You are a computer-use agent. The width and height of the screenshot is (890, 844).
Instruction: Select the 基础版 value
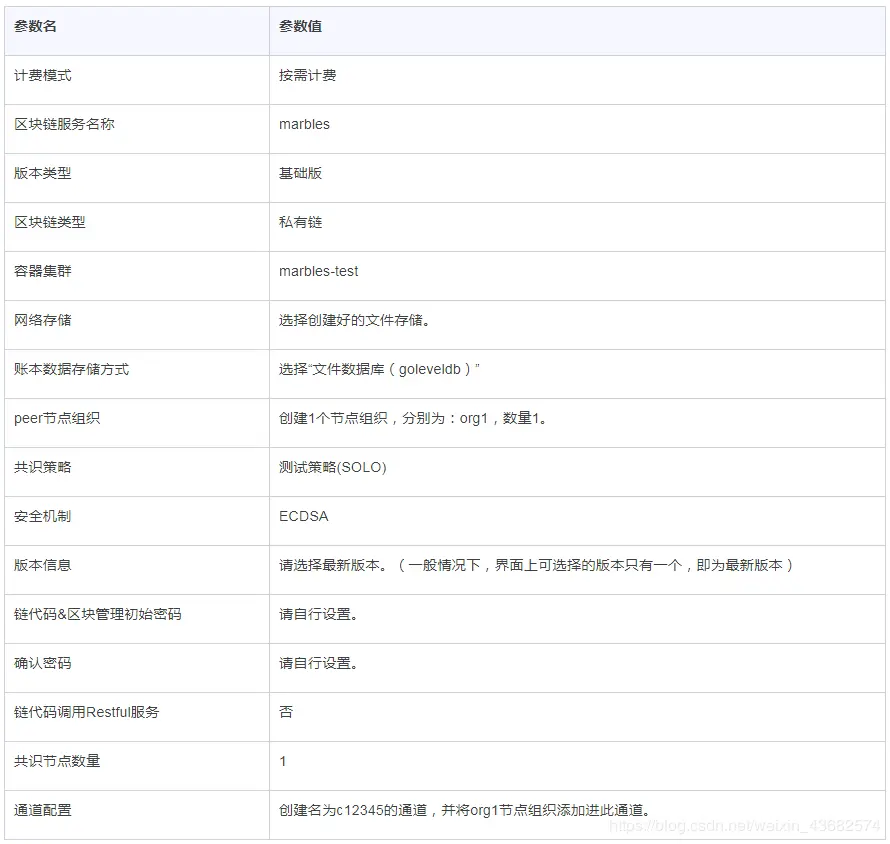[300, 173]
